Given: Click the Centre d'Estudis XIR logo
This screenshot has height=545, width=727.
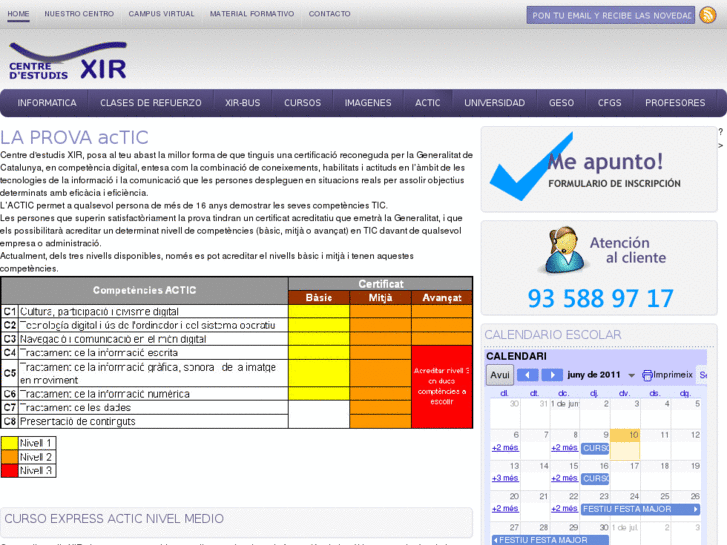Looking at the screenshot, I should pos(68,61).
